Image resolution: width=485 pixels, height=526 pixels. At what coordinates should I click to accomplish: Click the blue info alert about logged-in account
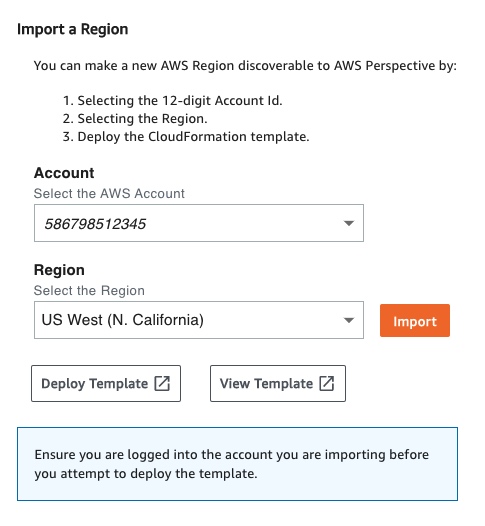tap(237, 464)
